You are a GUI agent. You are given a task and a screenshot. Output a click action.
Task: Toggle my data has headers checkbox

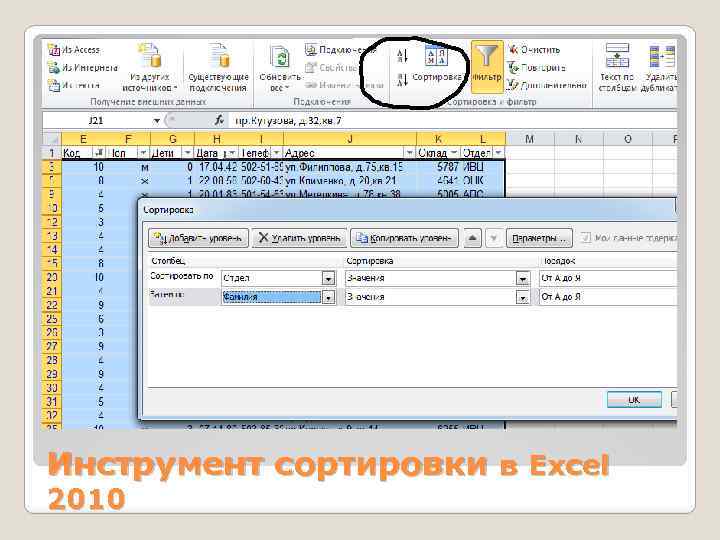tap(585, 237)
